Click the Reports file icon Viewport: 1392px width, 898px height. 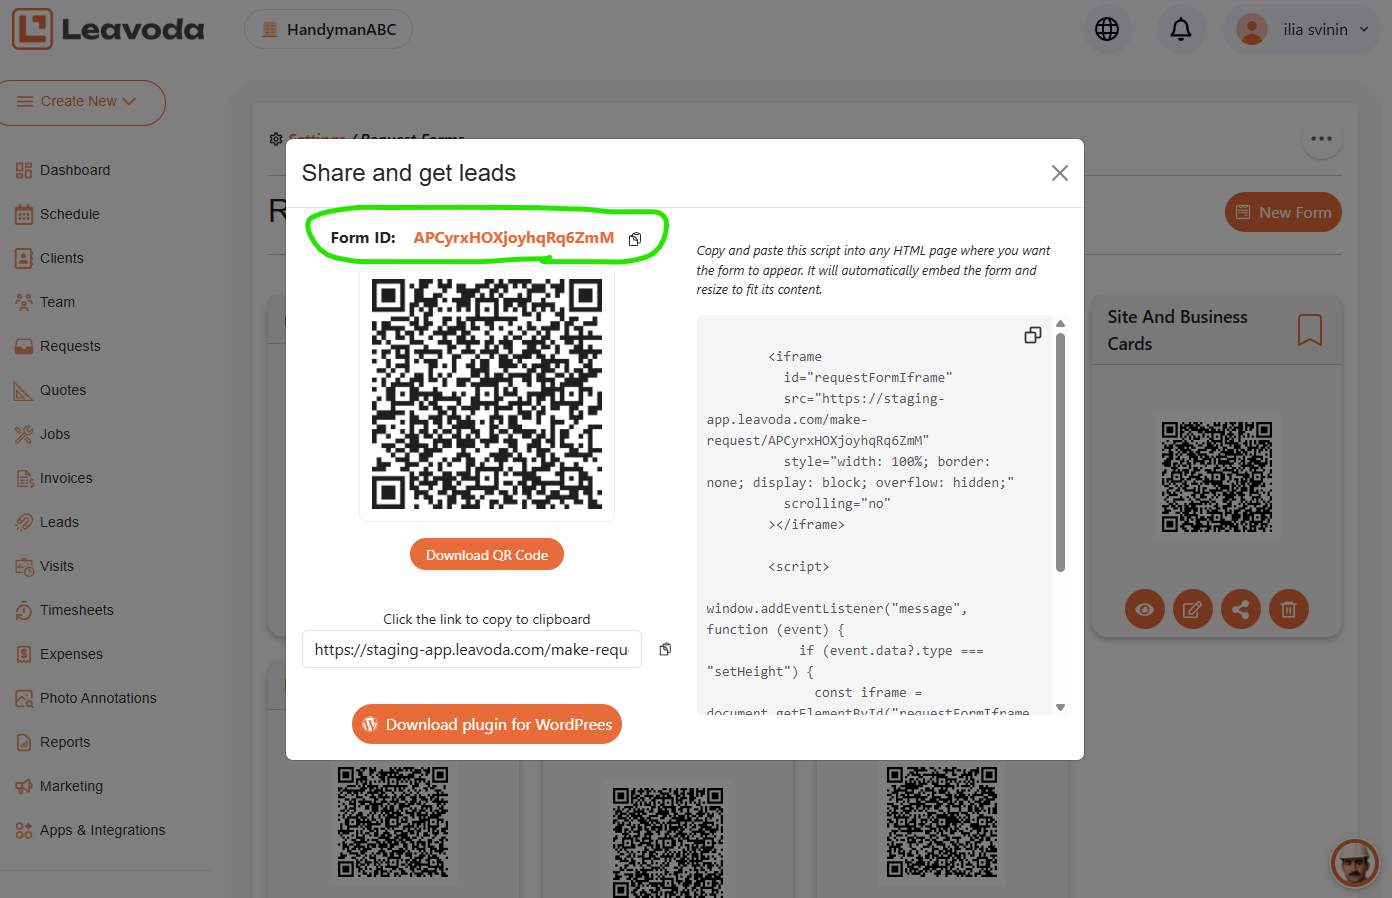click(24, 743)
